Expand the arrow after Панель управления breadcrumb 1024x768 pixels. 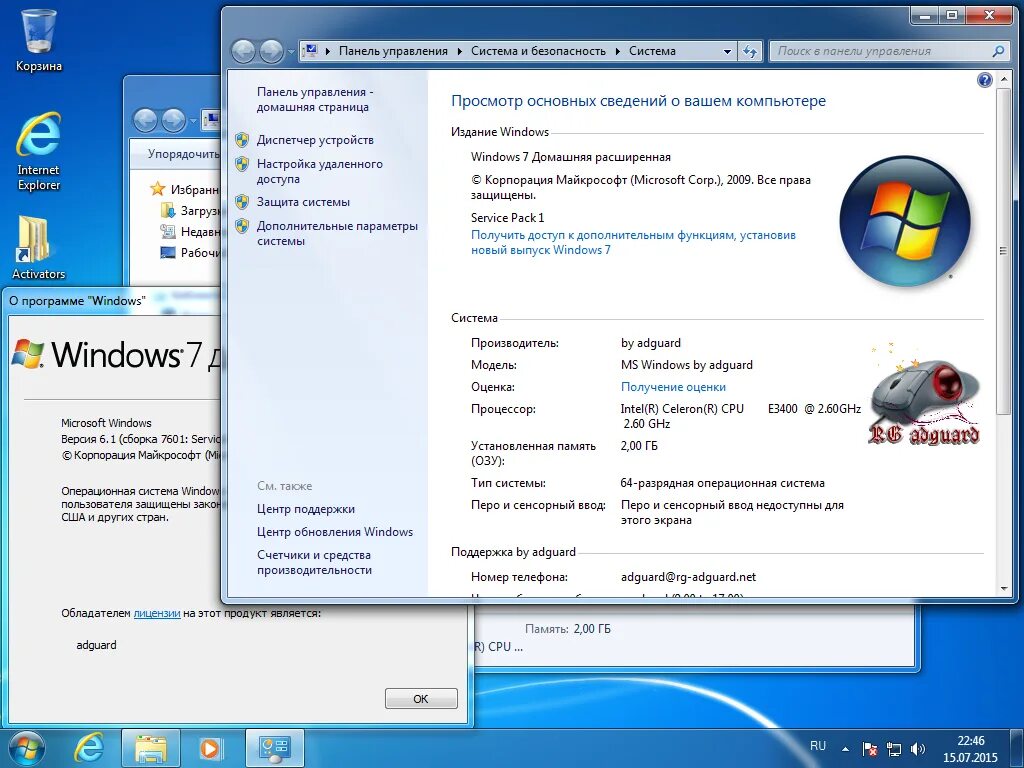coord(460,51)
